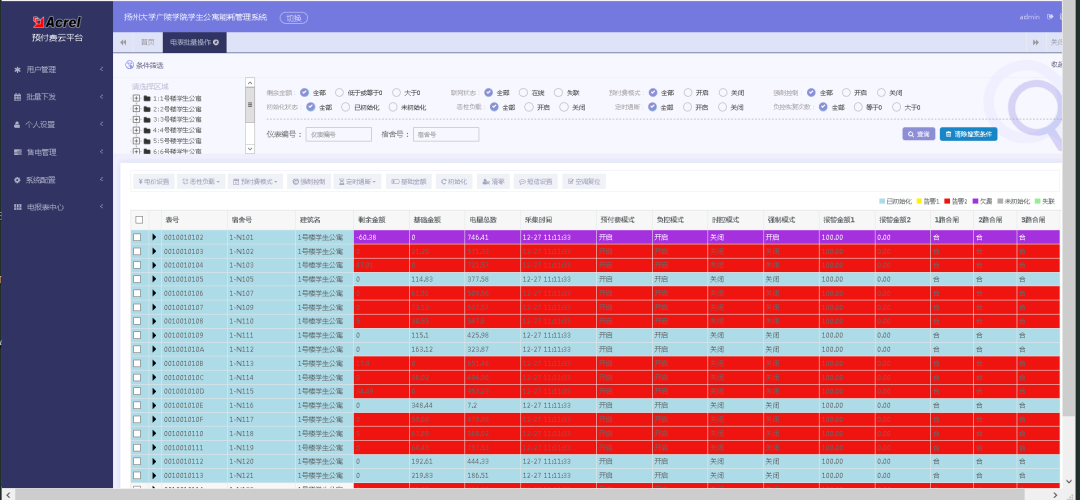Click the 电价设置 toolbar button
The width and height of the screenshot is (1080, 500).
coord(153,182)
